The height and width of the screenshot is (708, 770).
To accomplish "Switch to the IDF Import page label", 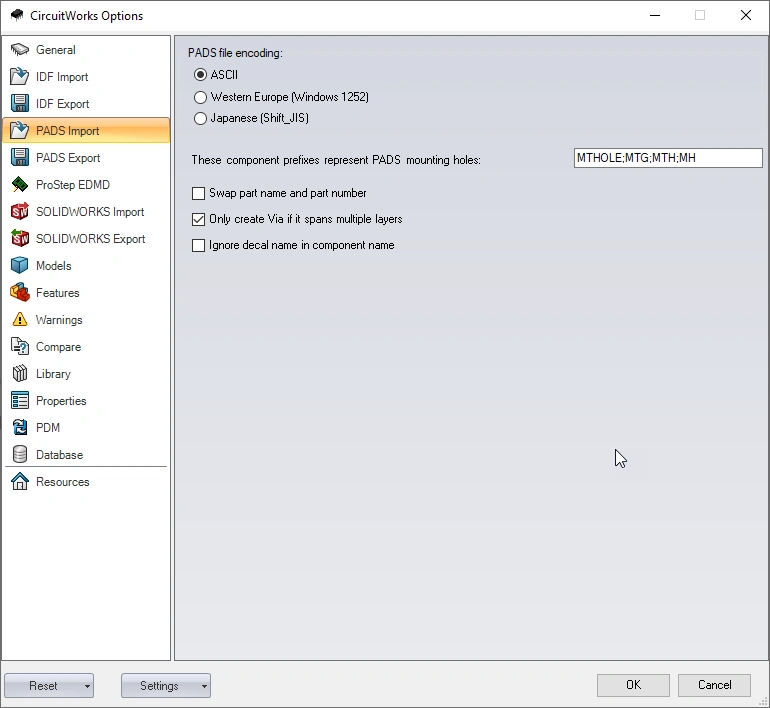I will click(62, 77).
